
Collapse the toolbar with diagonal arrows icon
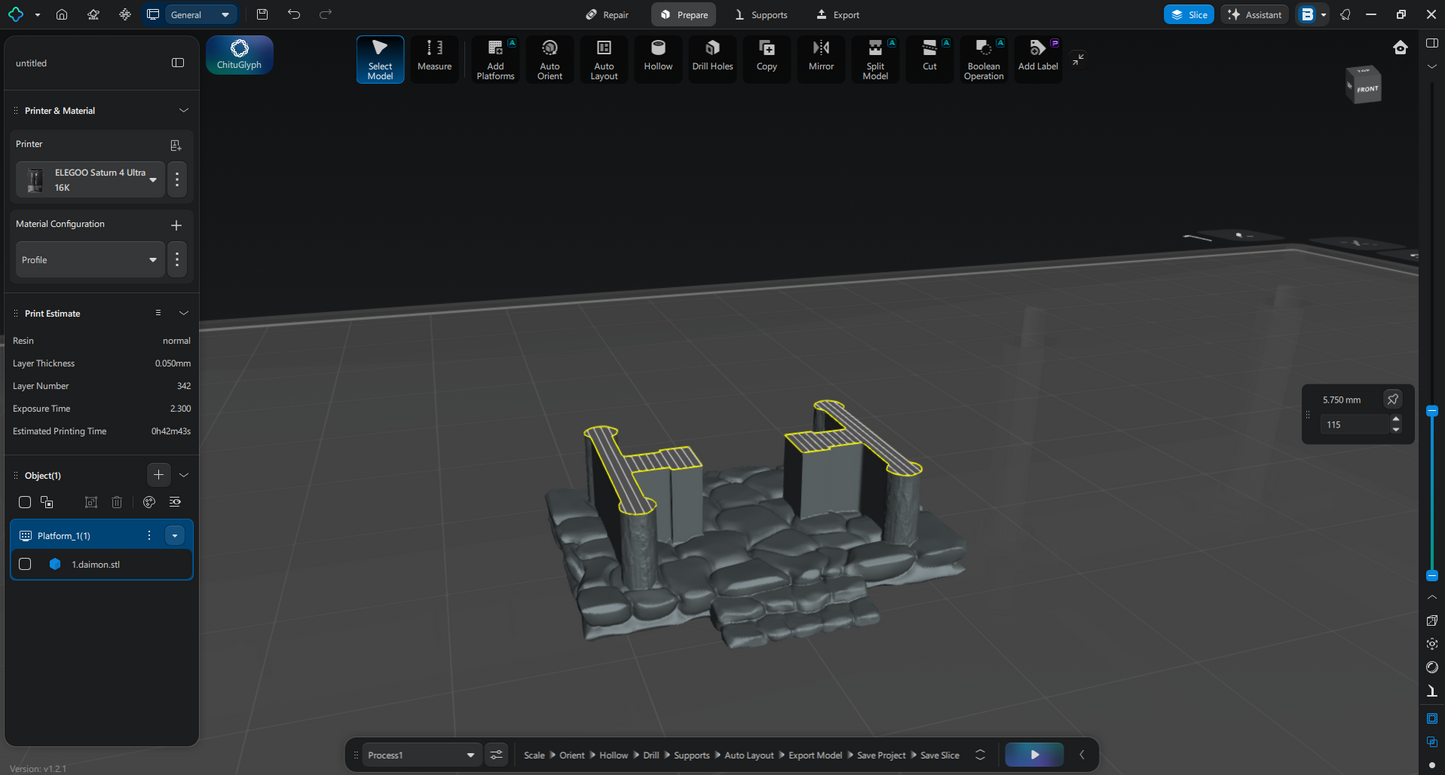(x=1078, y=59)
